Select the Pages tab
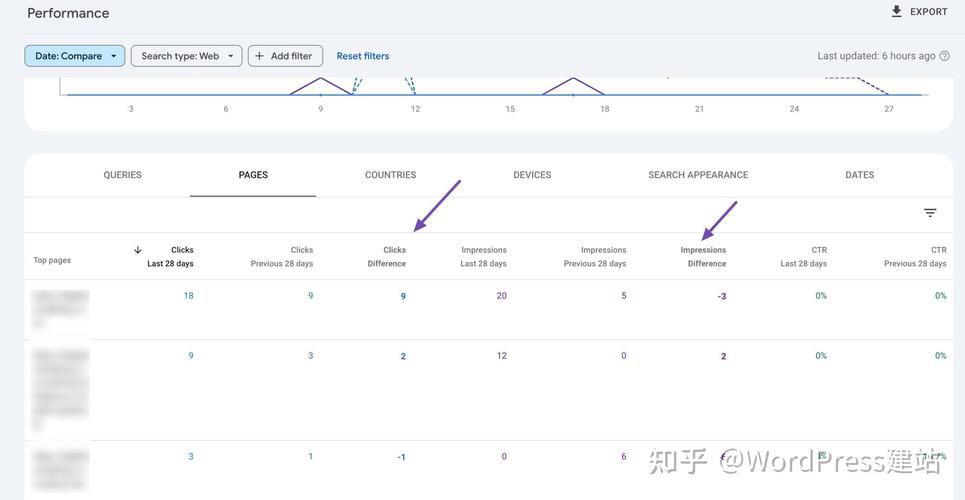Viewport: 965px width, 500px height. click(253, 175)
